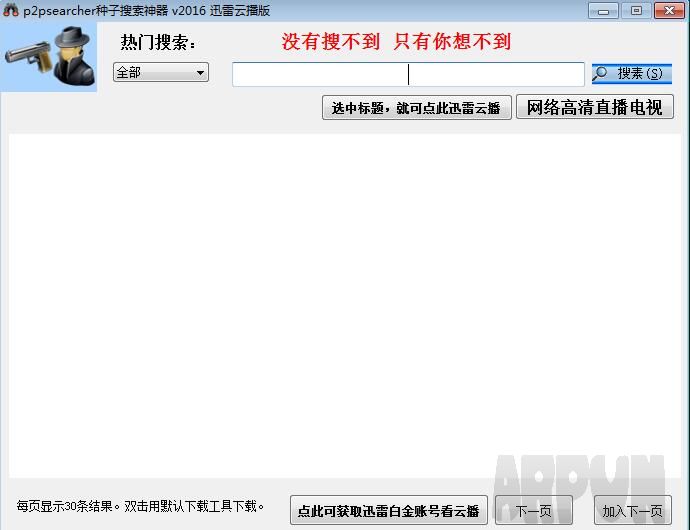The image size is (690, 530).
Task: Click the binoculars app icon in title bar
Action: (x=11, y=11)
